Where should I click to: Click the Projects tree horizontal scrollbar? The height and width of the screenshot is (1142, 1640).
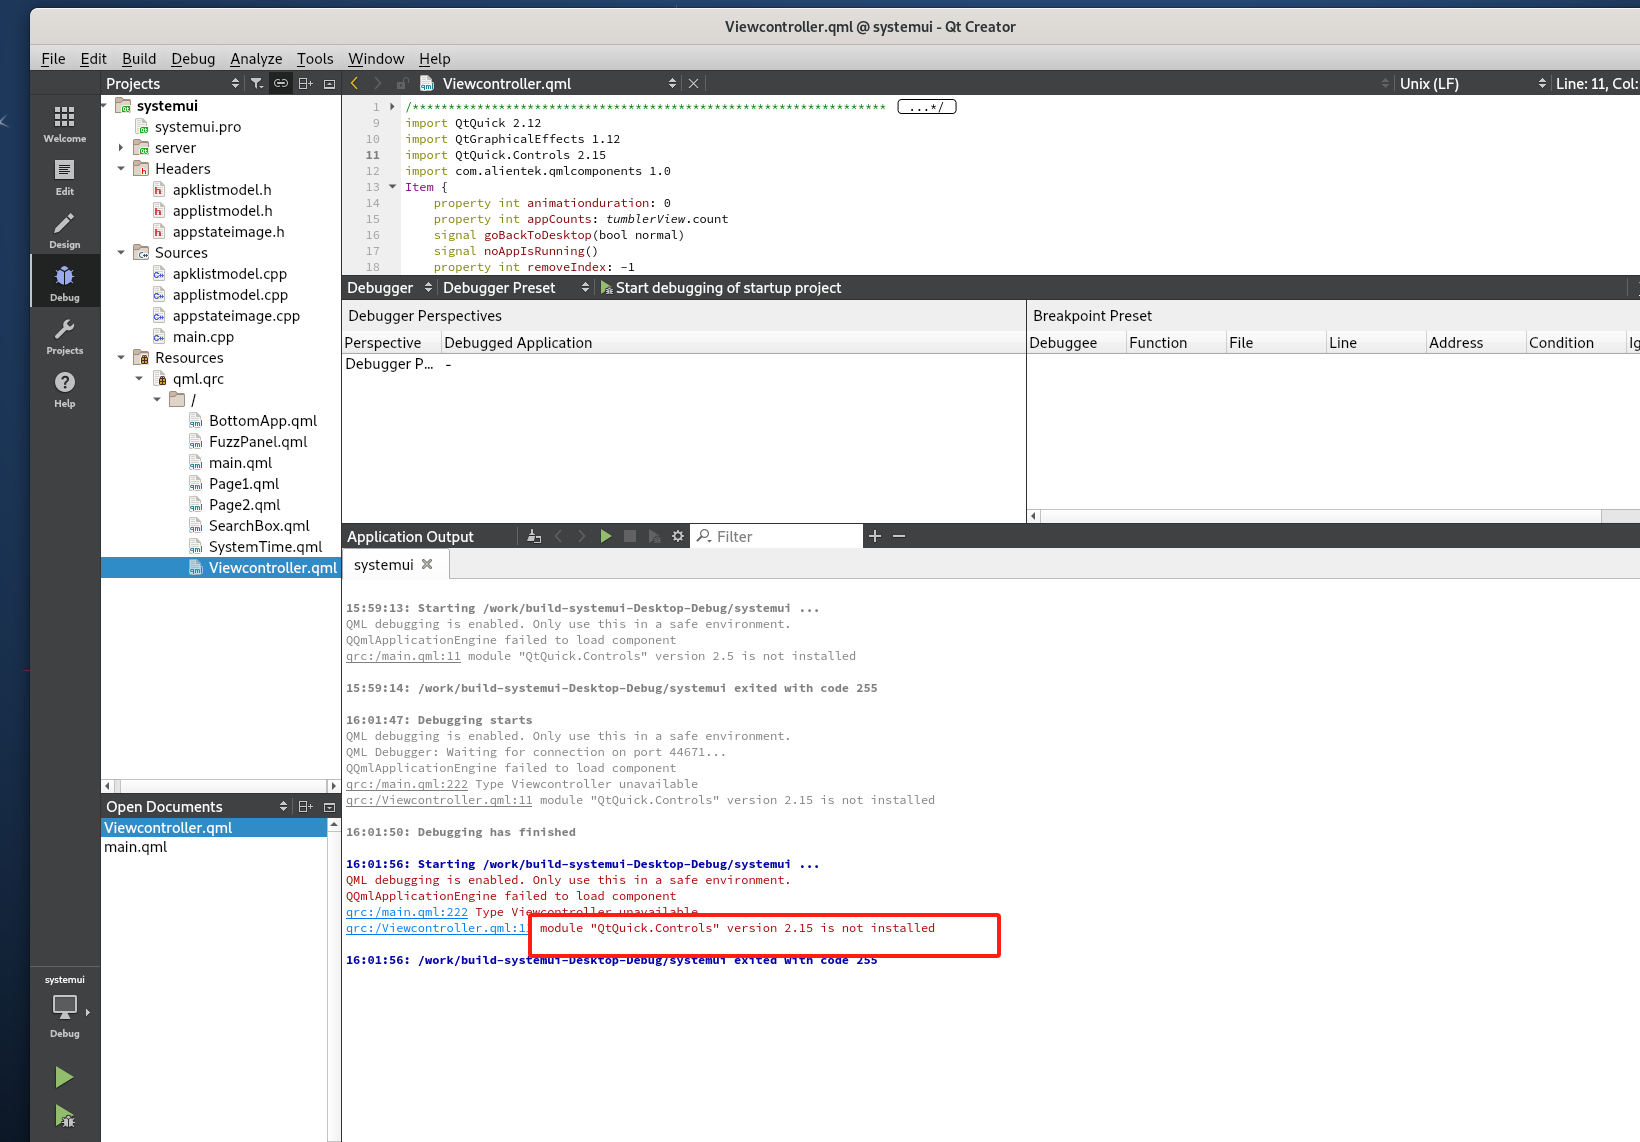[x=220, y=786]
